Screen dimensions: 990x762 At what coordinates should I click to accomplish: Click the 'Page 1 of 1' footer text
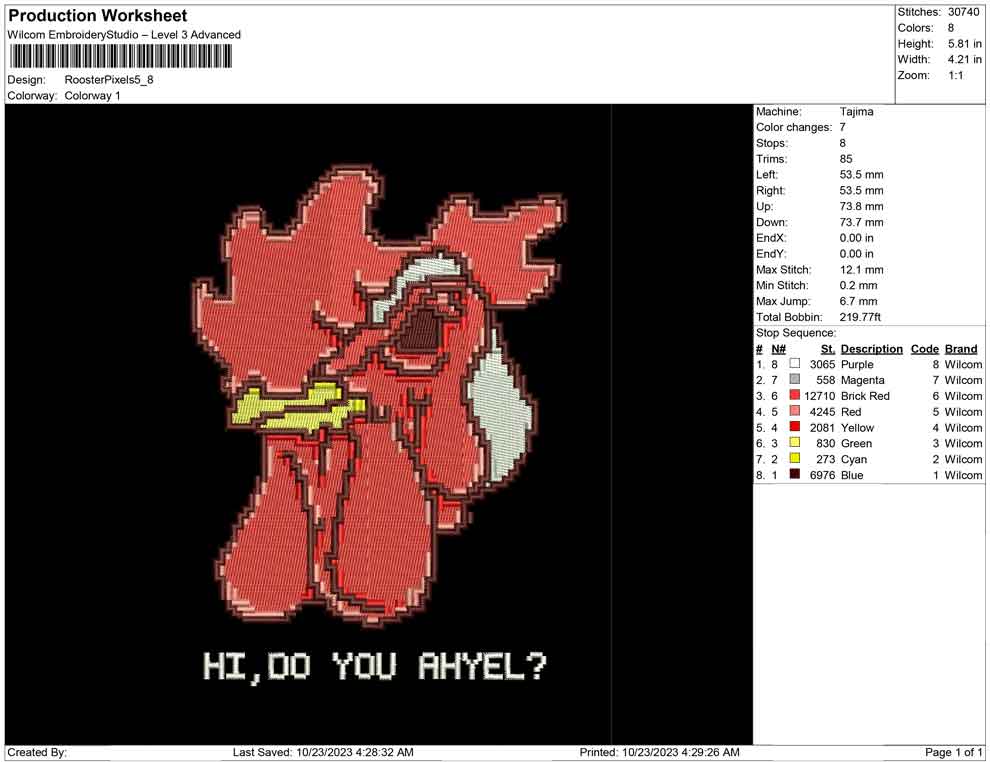[953, 752]
